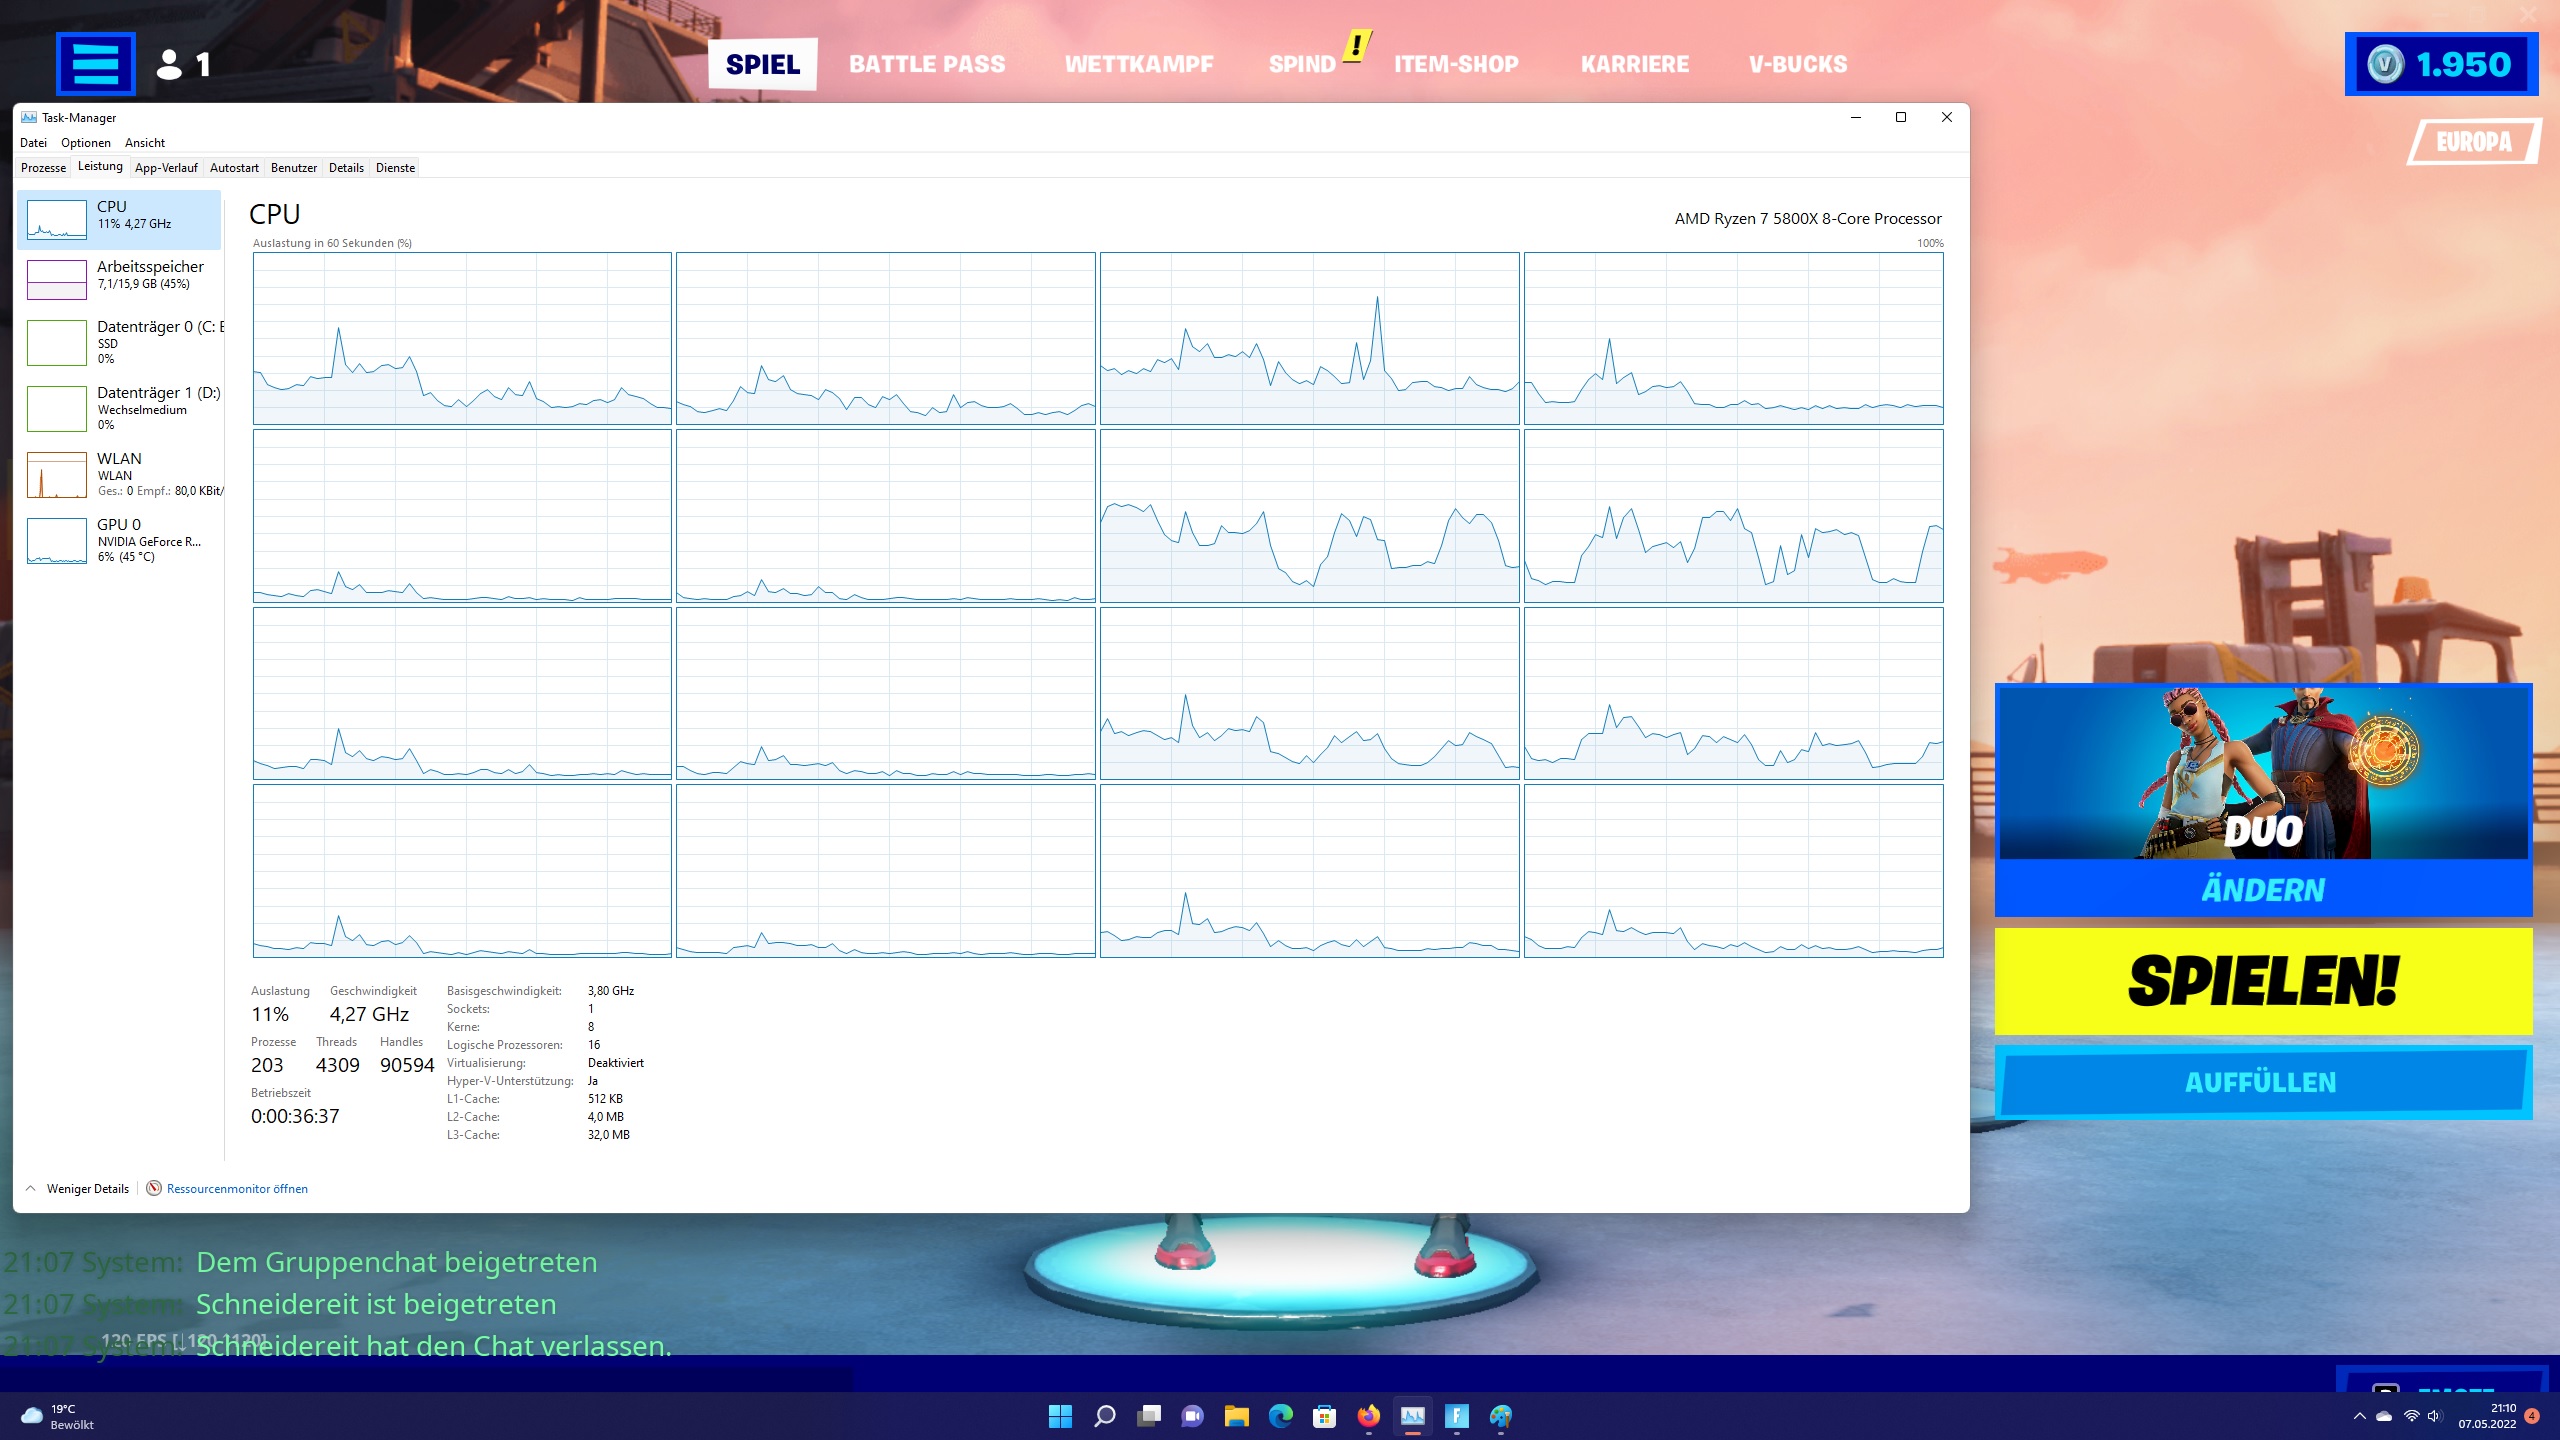Screen dimensions: 2560x1440
Task: Switch to the Prozesse tab
Action: (x=43, y=168)
